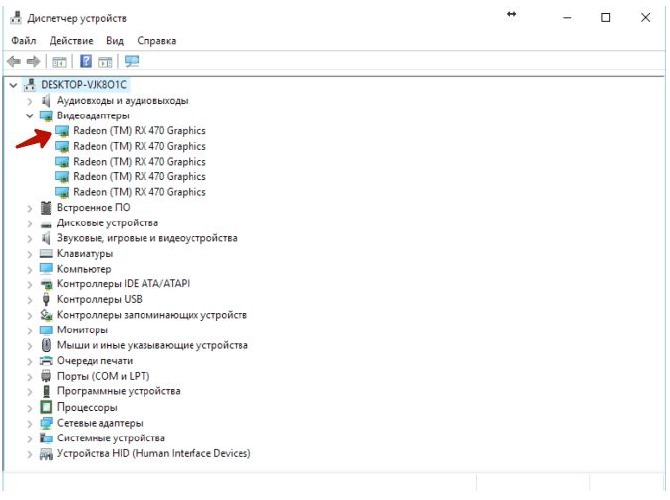Collapse the DESKTOP-VJK8O1C root node
670x500 pixels.
pos(13,85)
